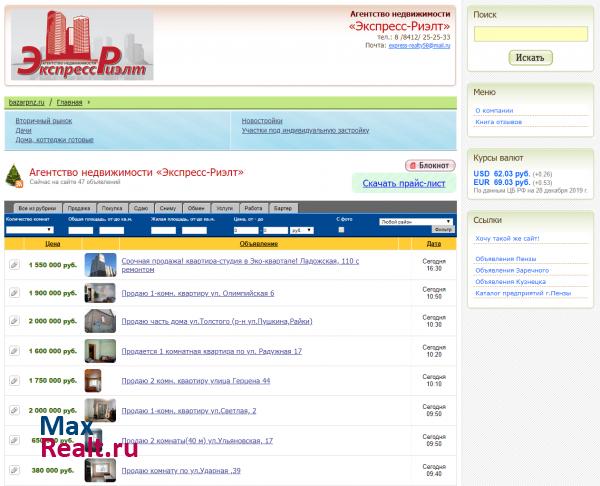Switch to the 'Сниму' tab
600x486 pixels.
(x=168, y=208)
